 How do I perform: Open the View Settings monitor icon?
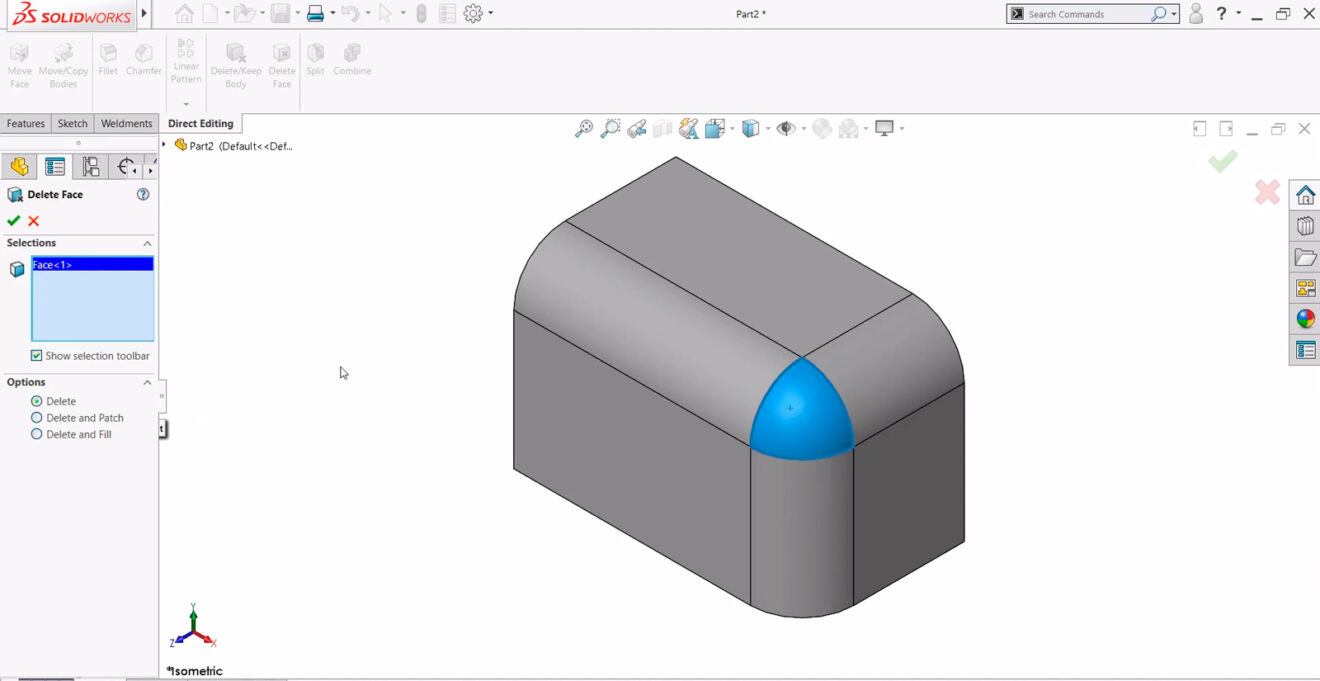[886, 128]
